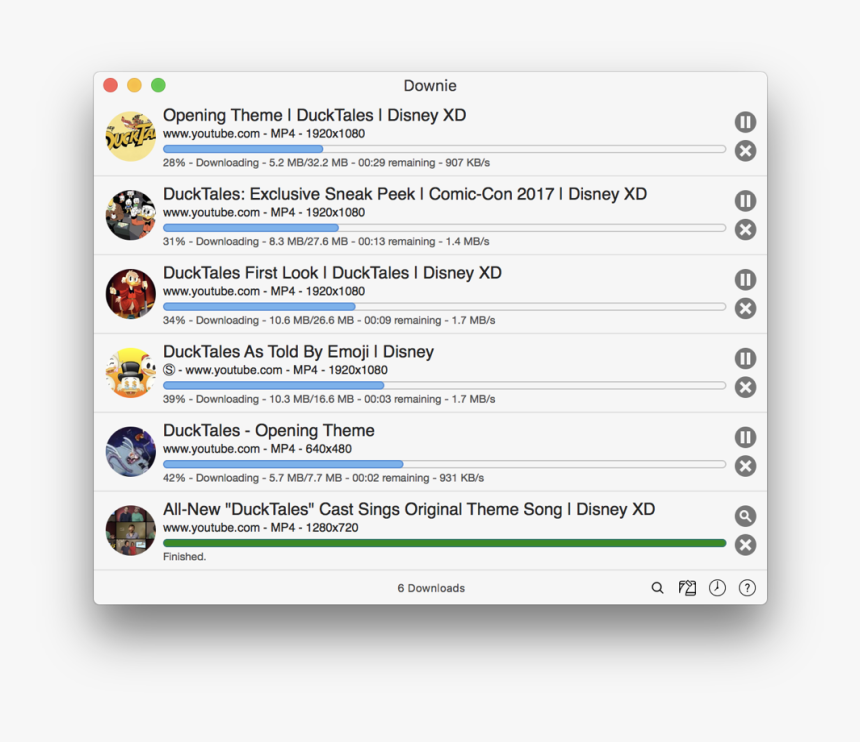Image resolution: width=860 pixels, height=742 pixels.
Task: Click the green finished progress bar
Action: point(444,543)
